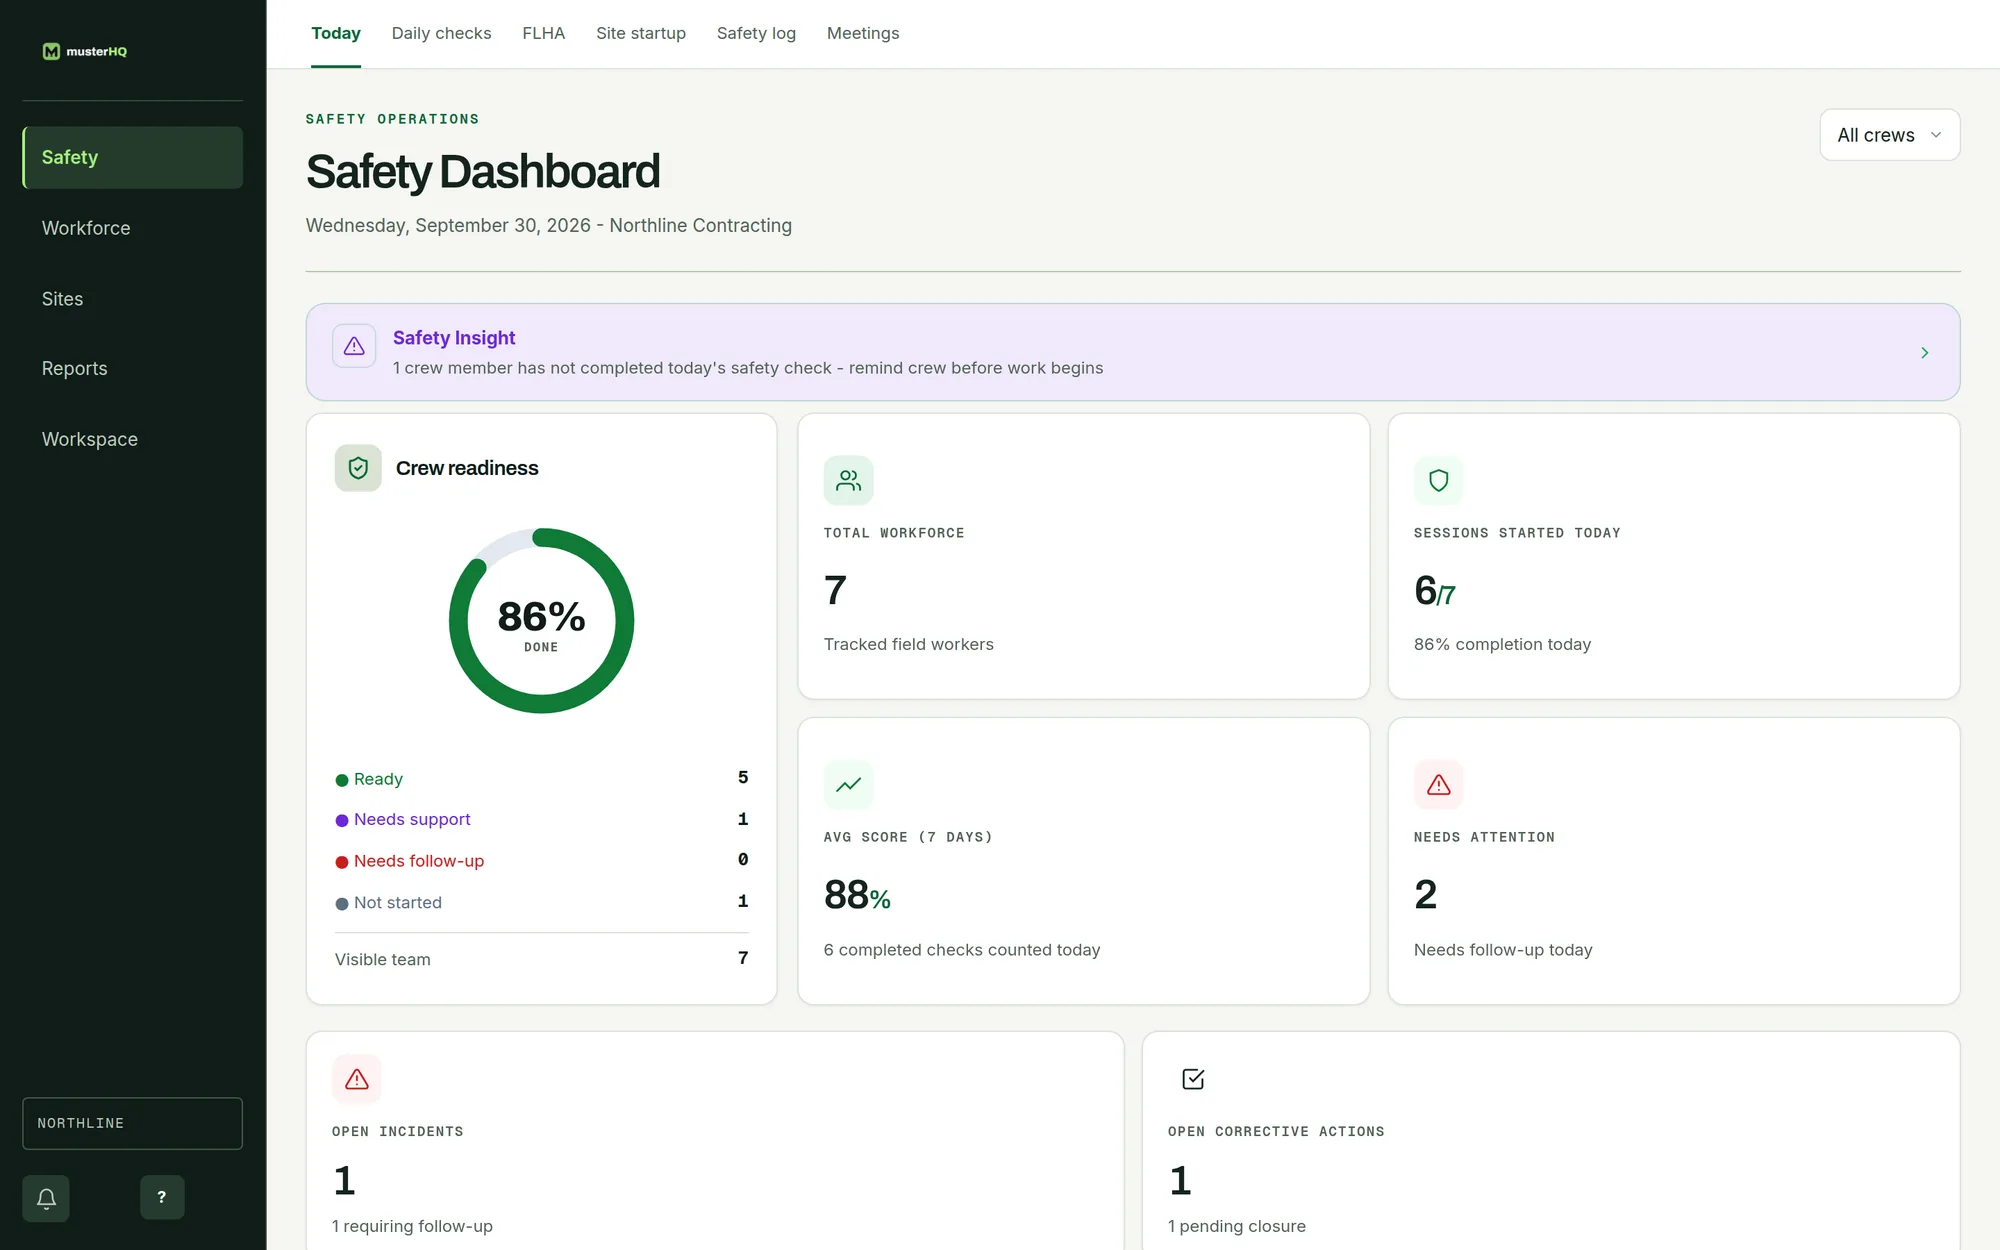
Task: Click the Open Incidents alert icon
Action: pyautogui.click(x=357, y=1079)
